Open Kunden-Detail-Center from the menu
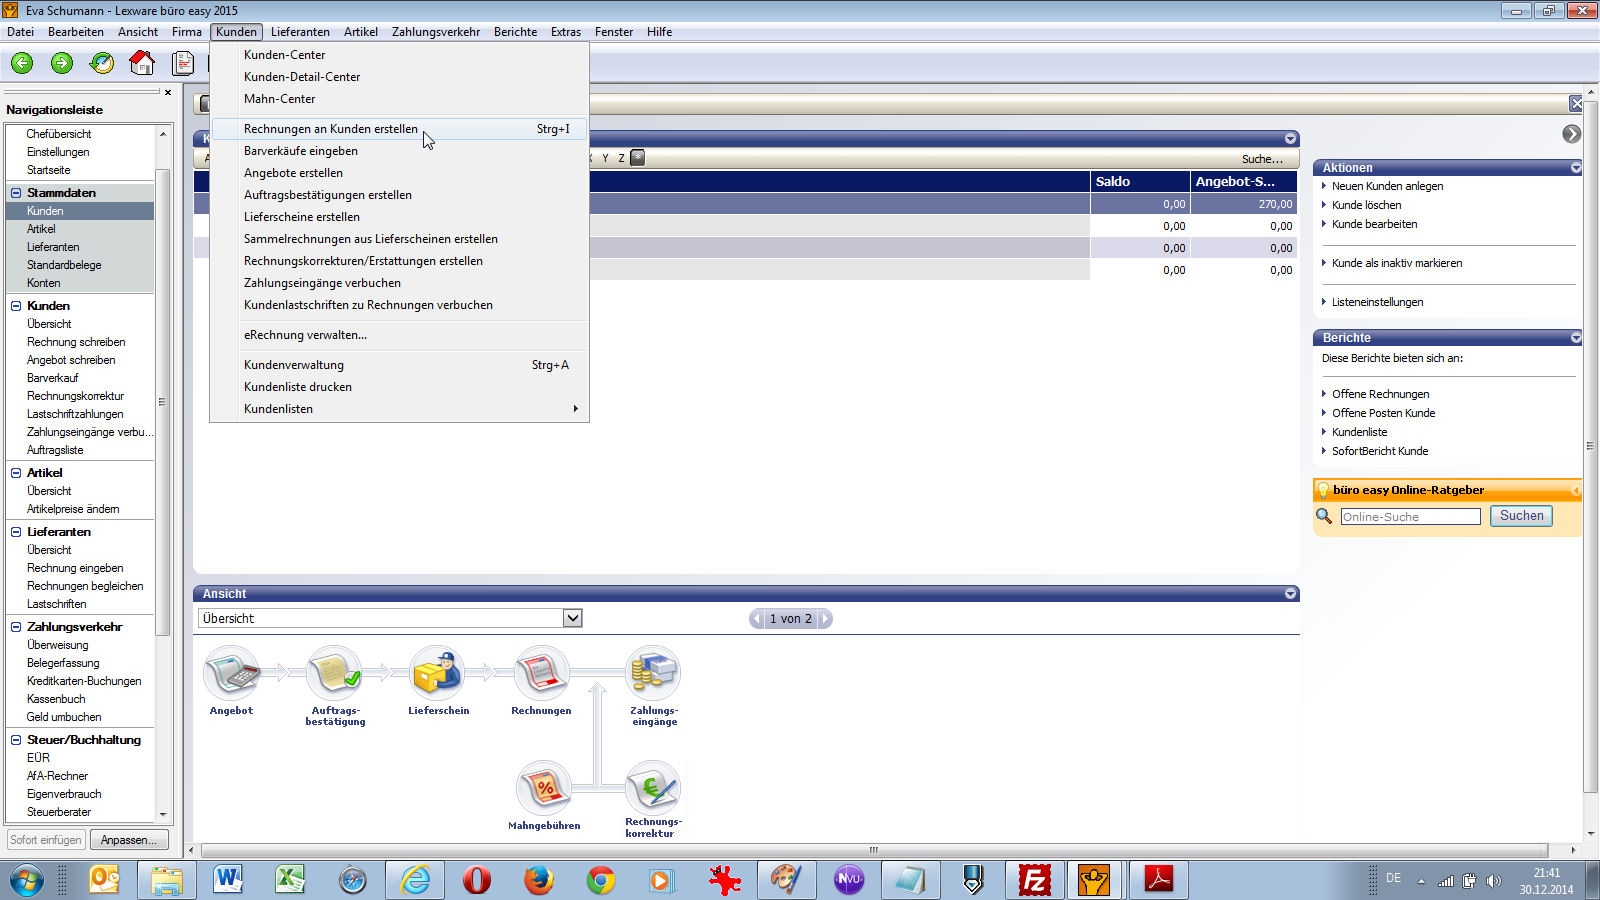The height and width of the screenshot is (900, 1600). (399, 77)
